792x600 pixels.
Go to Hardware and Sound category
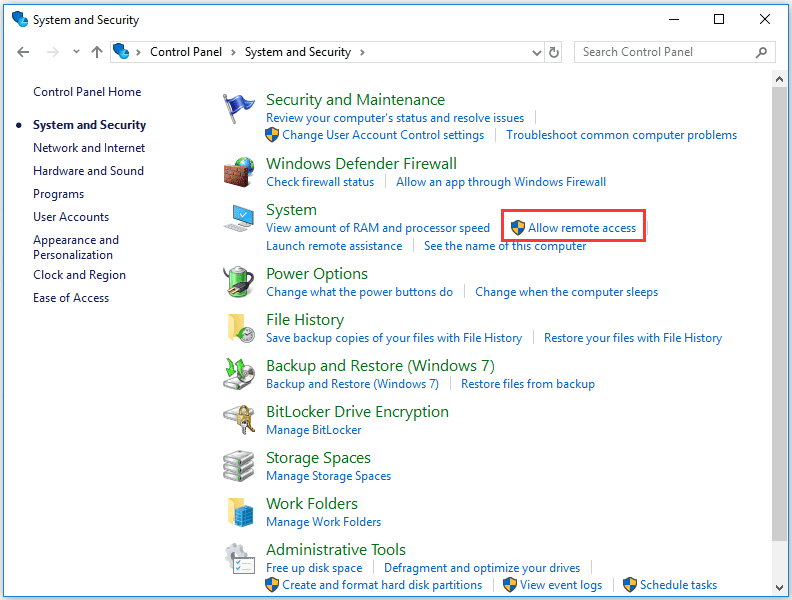click(88, 171)
